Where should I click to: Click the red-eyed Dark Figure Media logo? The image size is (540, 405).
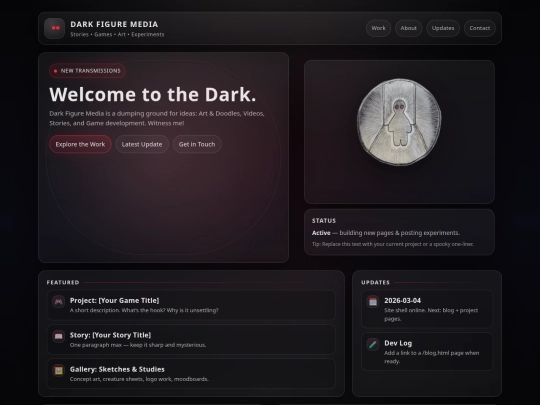[x=54, y=28]
